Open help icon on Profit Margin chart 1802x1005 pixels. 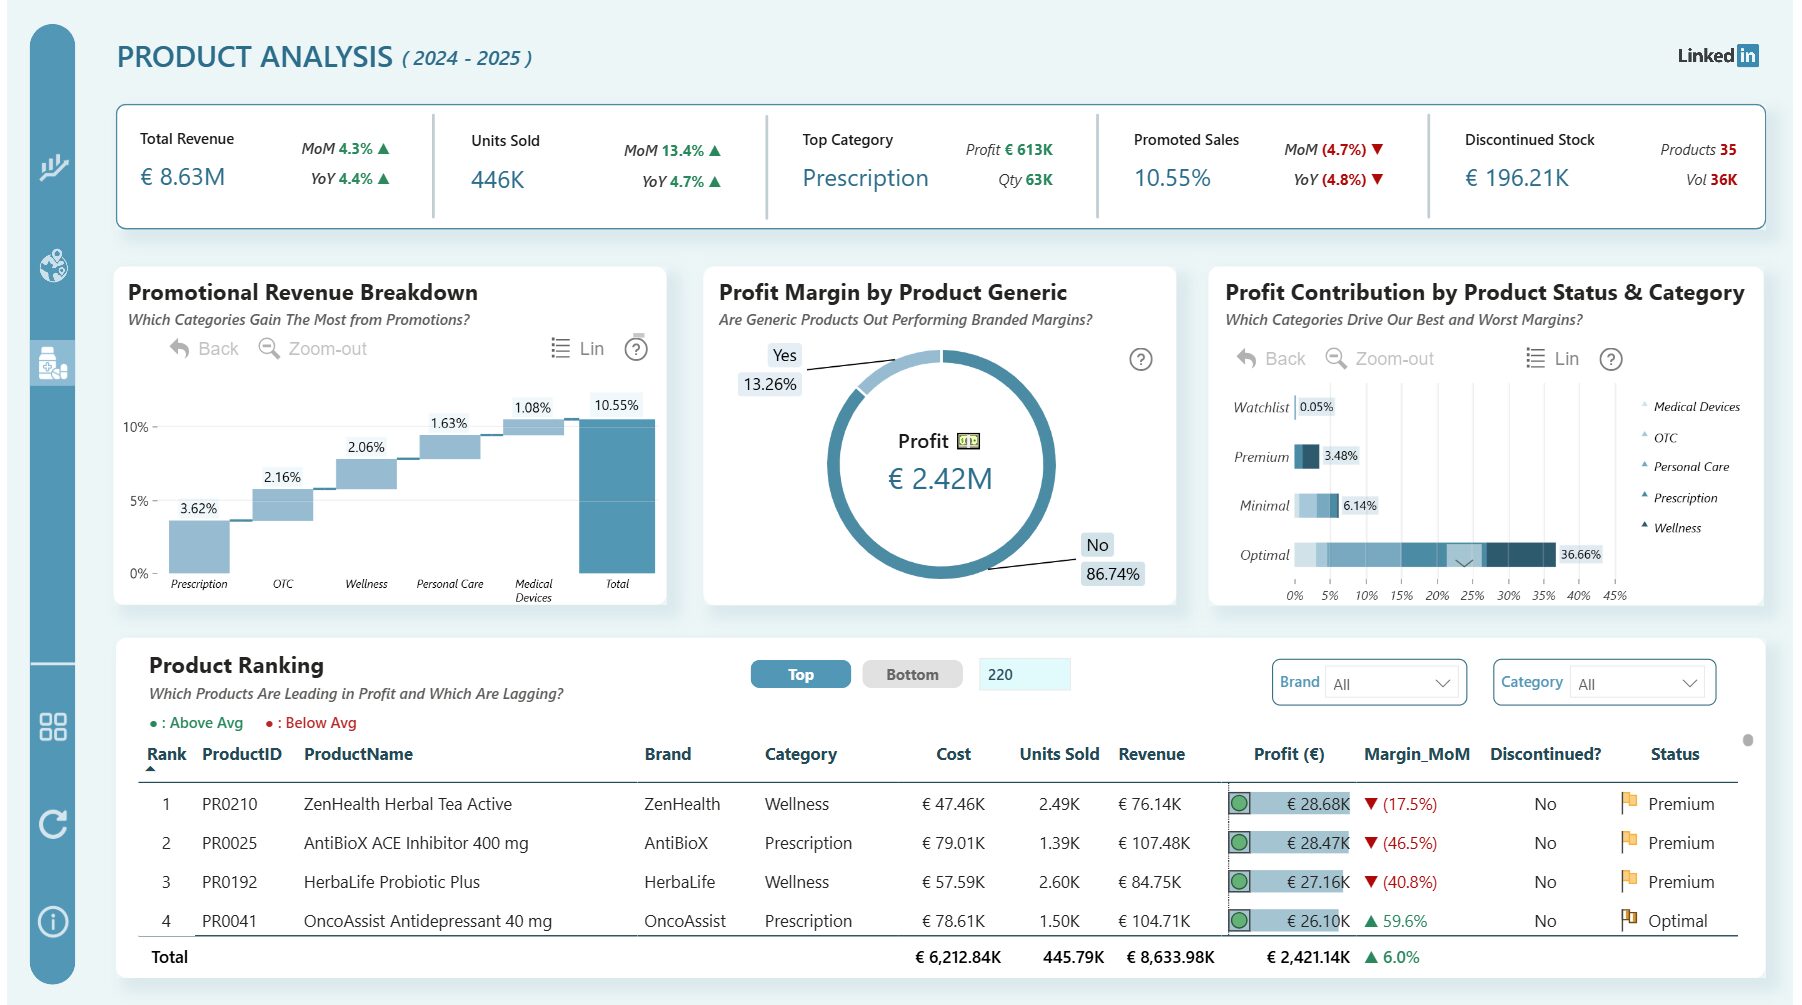click(1140, 360)
